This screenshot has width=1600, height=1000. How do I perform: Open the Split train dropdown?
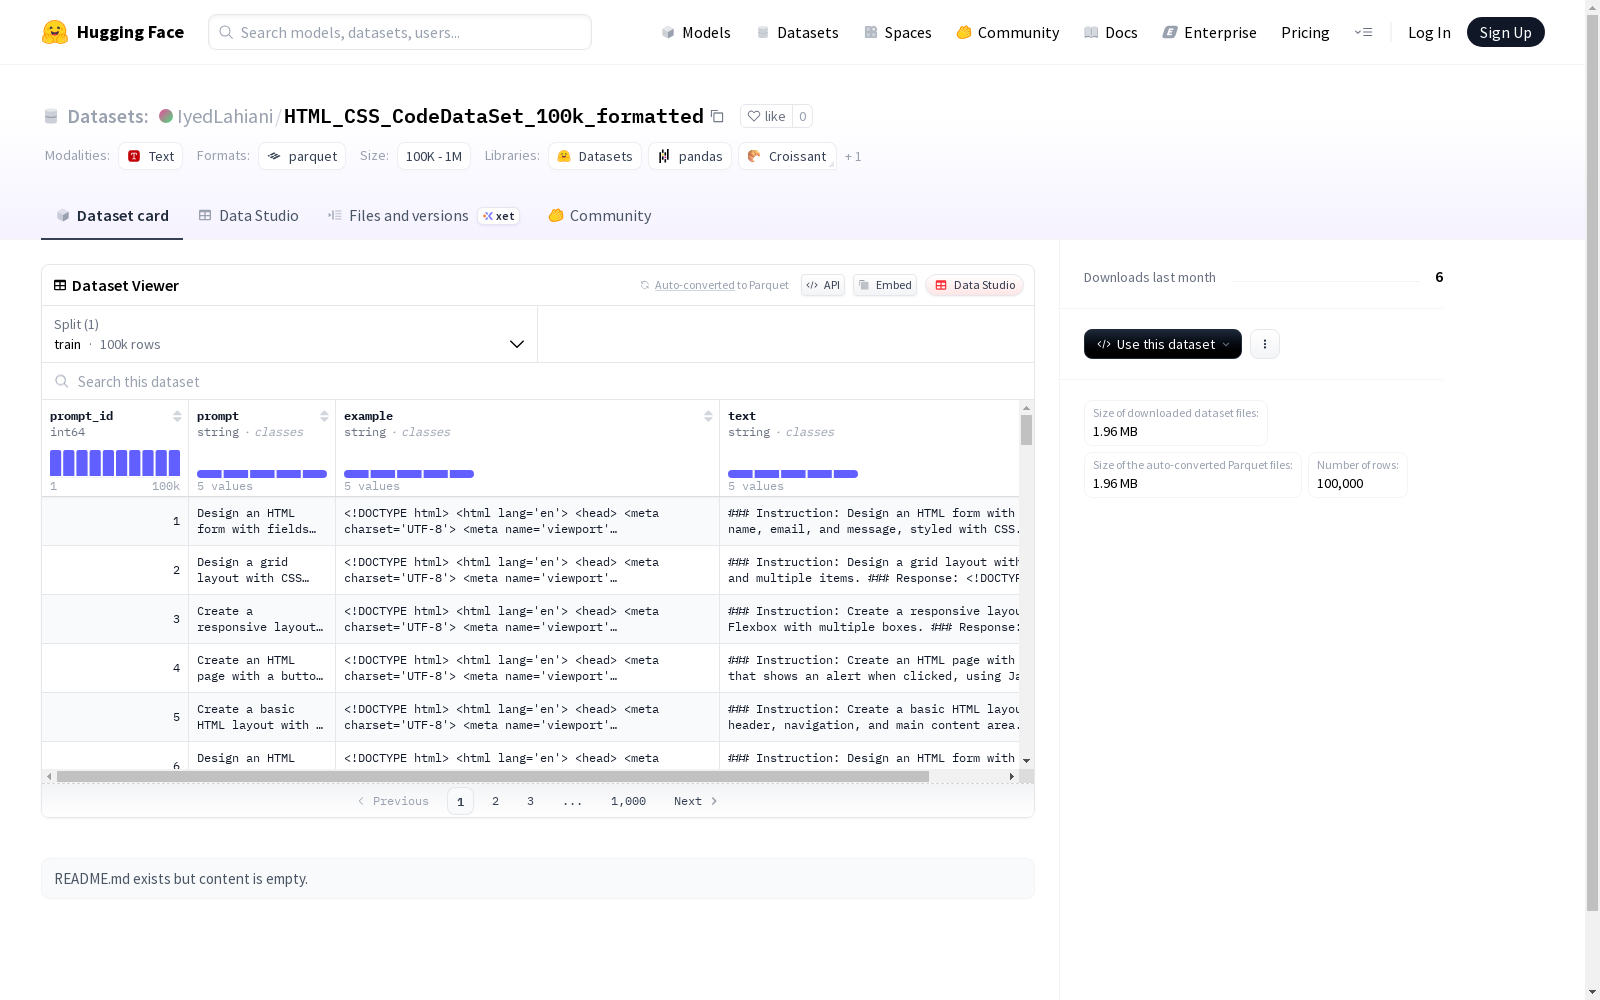point(289,334)
